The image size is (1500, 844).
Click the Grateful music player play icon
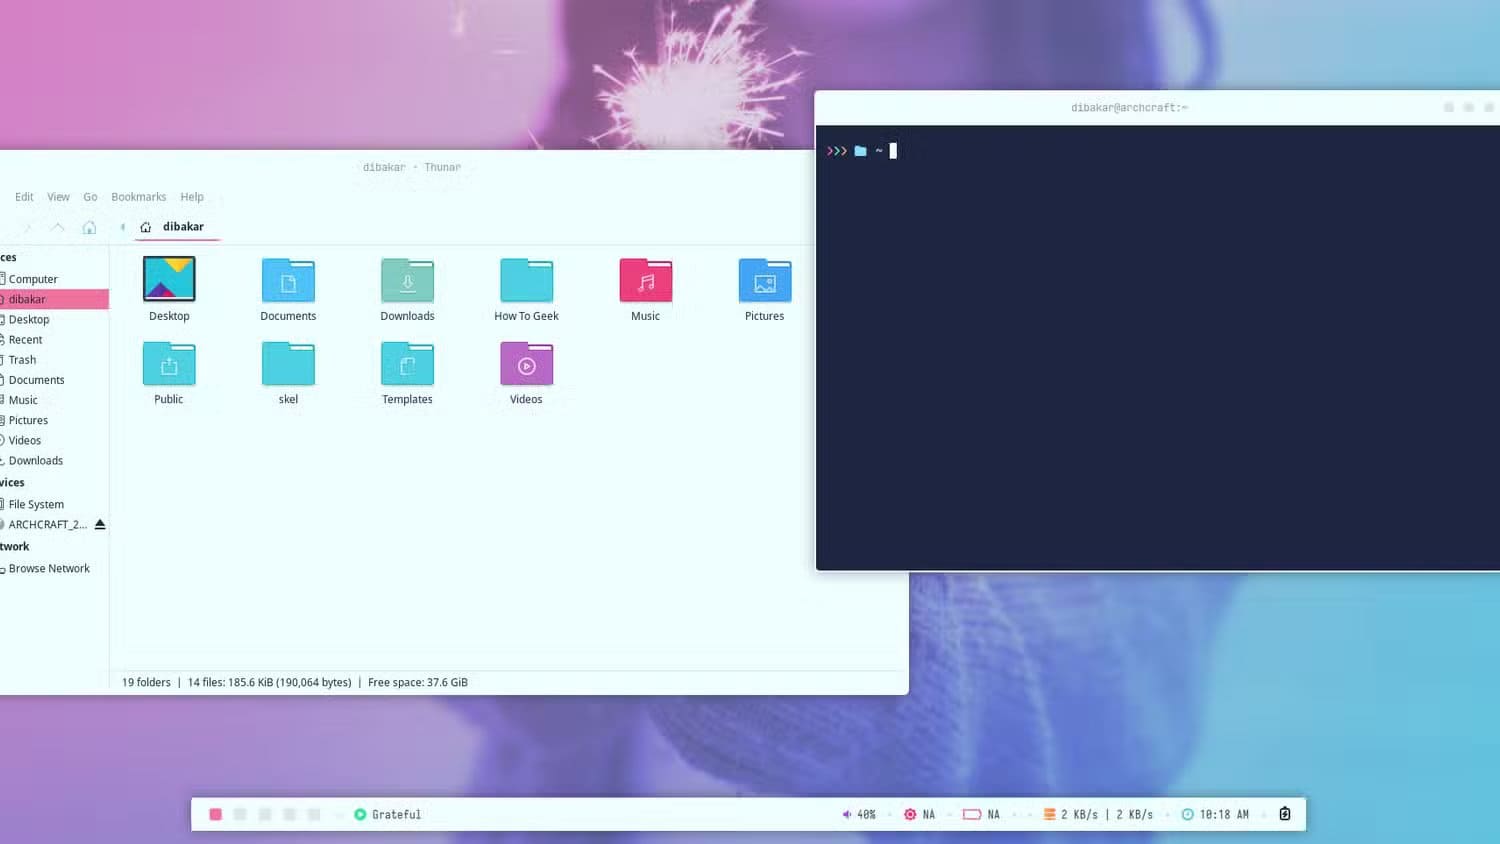[360, 814]
